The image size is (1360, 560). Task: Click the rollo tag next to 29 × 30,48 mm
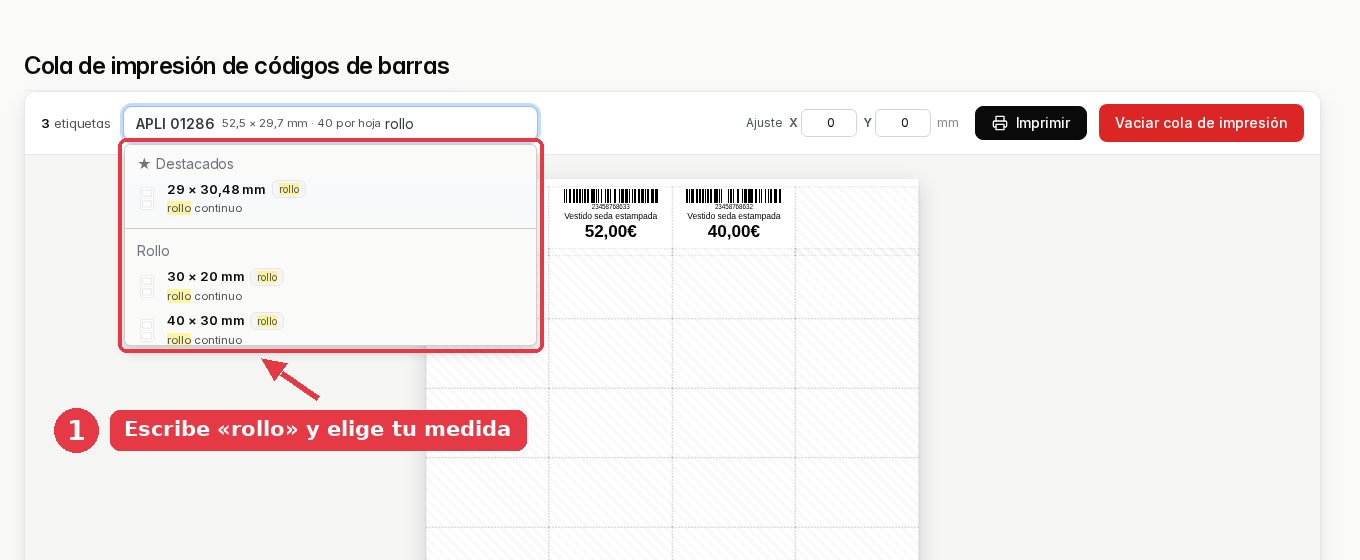tap(289, 189)
